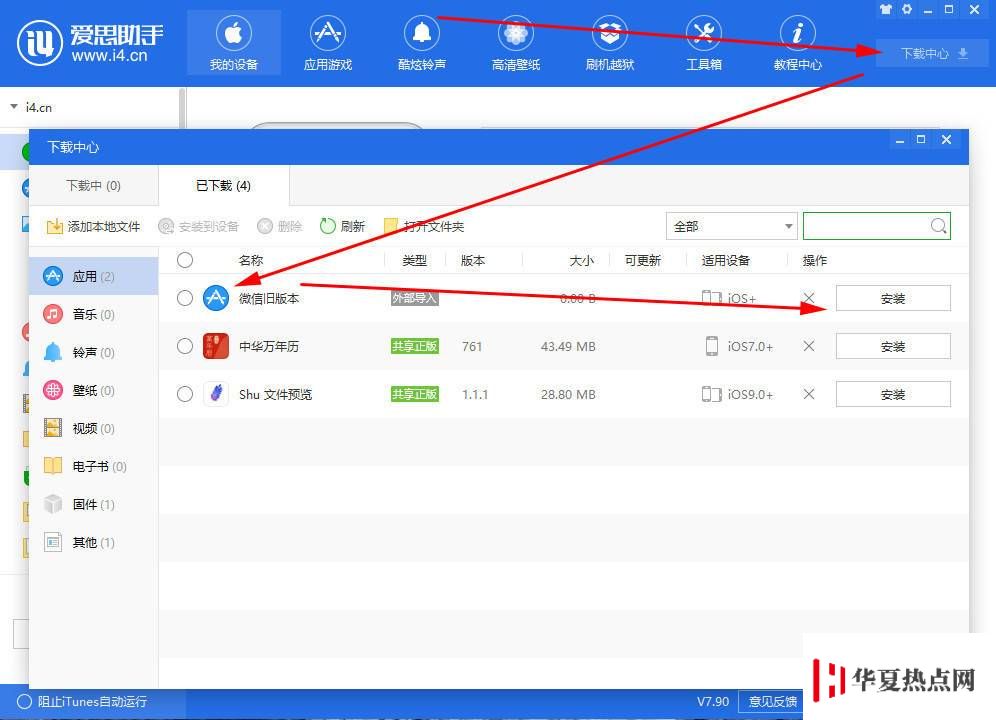Open the 全部 filter dropdown
The height and width of the screenshot is (720, 996).
tap(731, 226)
